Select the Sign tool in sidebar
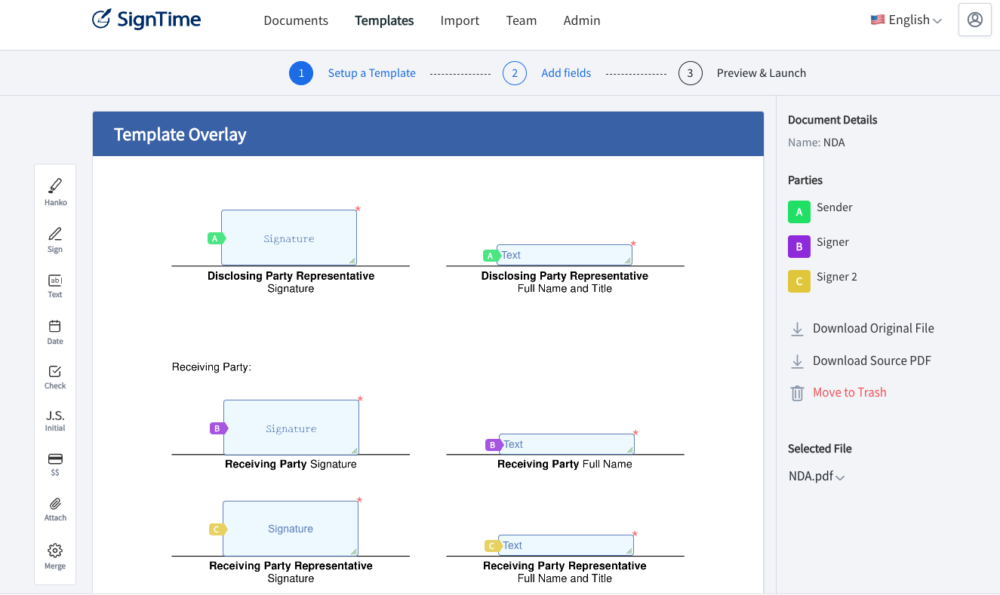This screenshot has height=595, width=1000. [x=55, y=239]
